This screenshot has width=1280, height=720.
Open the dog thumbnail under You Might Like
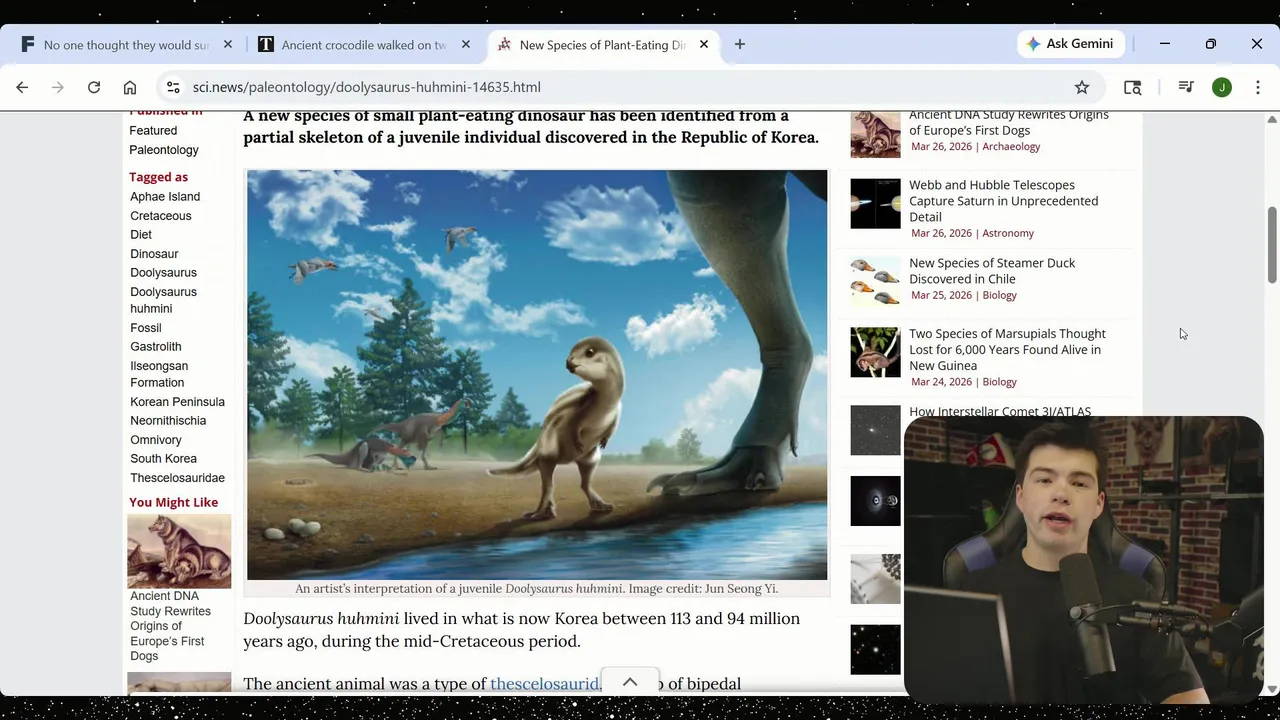179,551
